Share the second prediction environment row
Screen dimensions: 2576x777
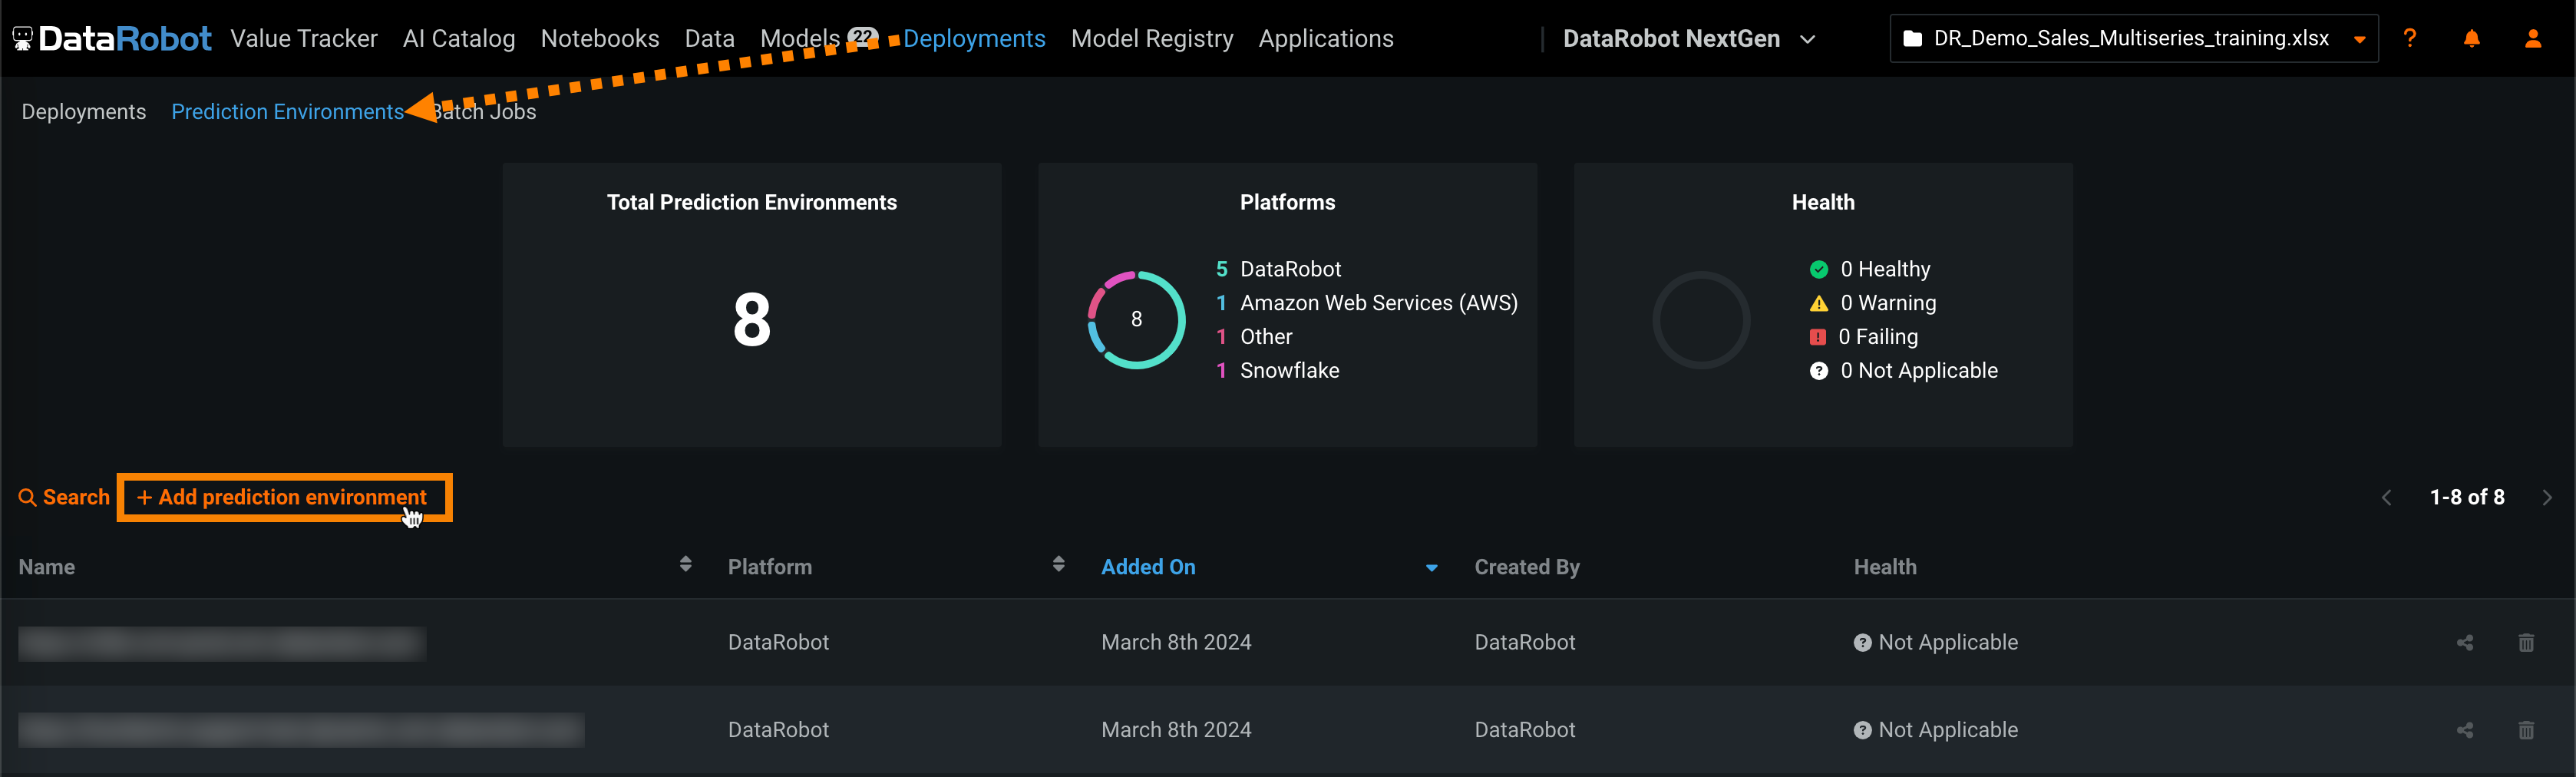(2464, 730)
